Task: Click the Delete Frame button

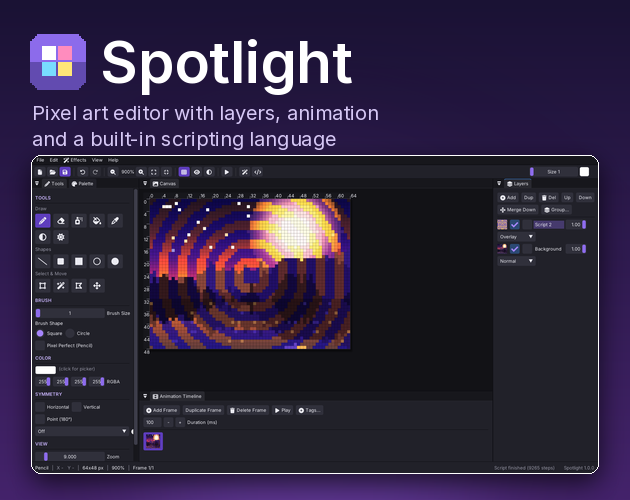Action: click(248, 410)
